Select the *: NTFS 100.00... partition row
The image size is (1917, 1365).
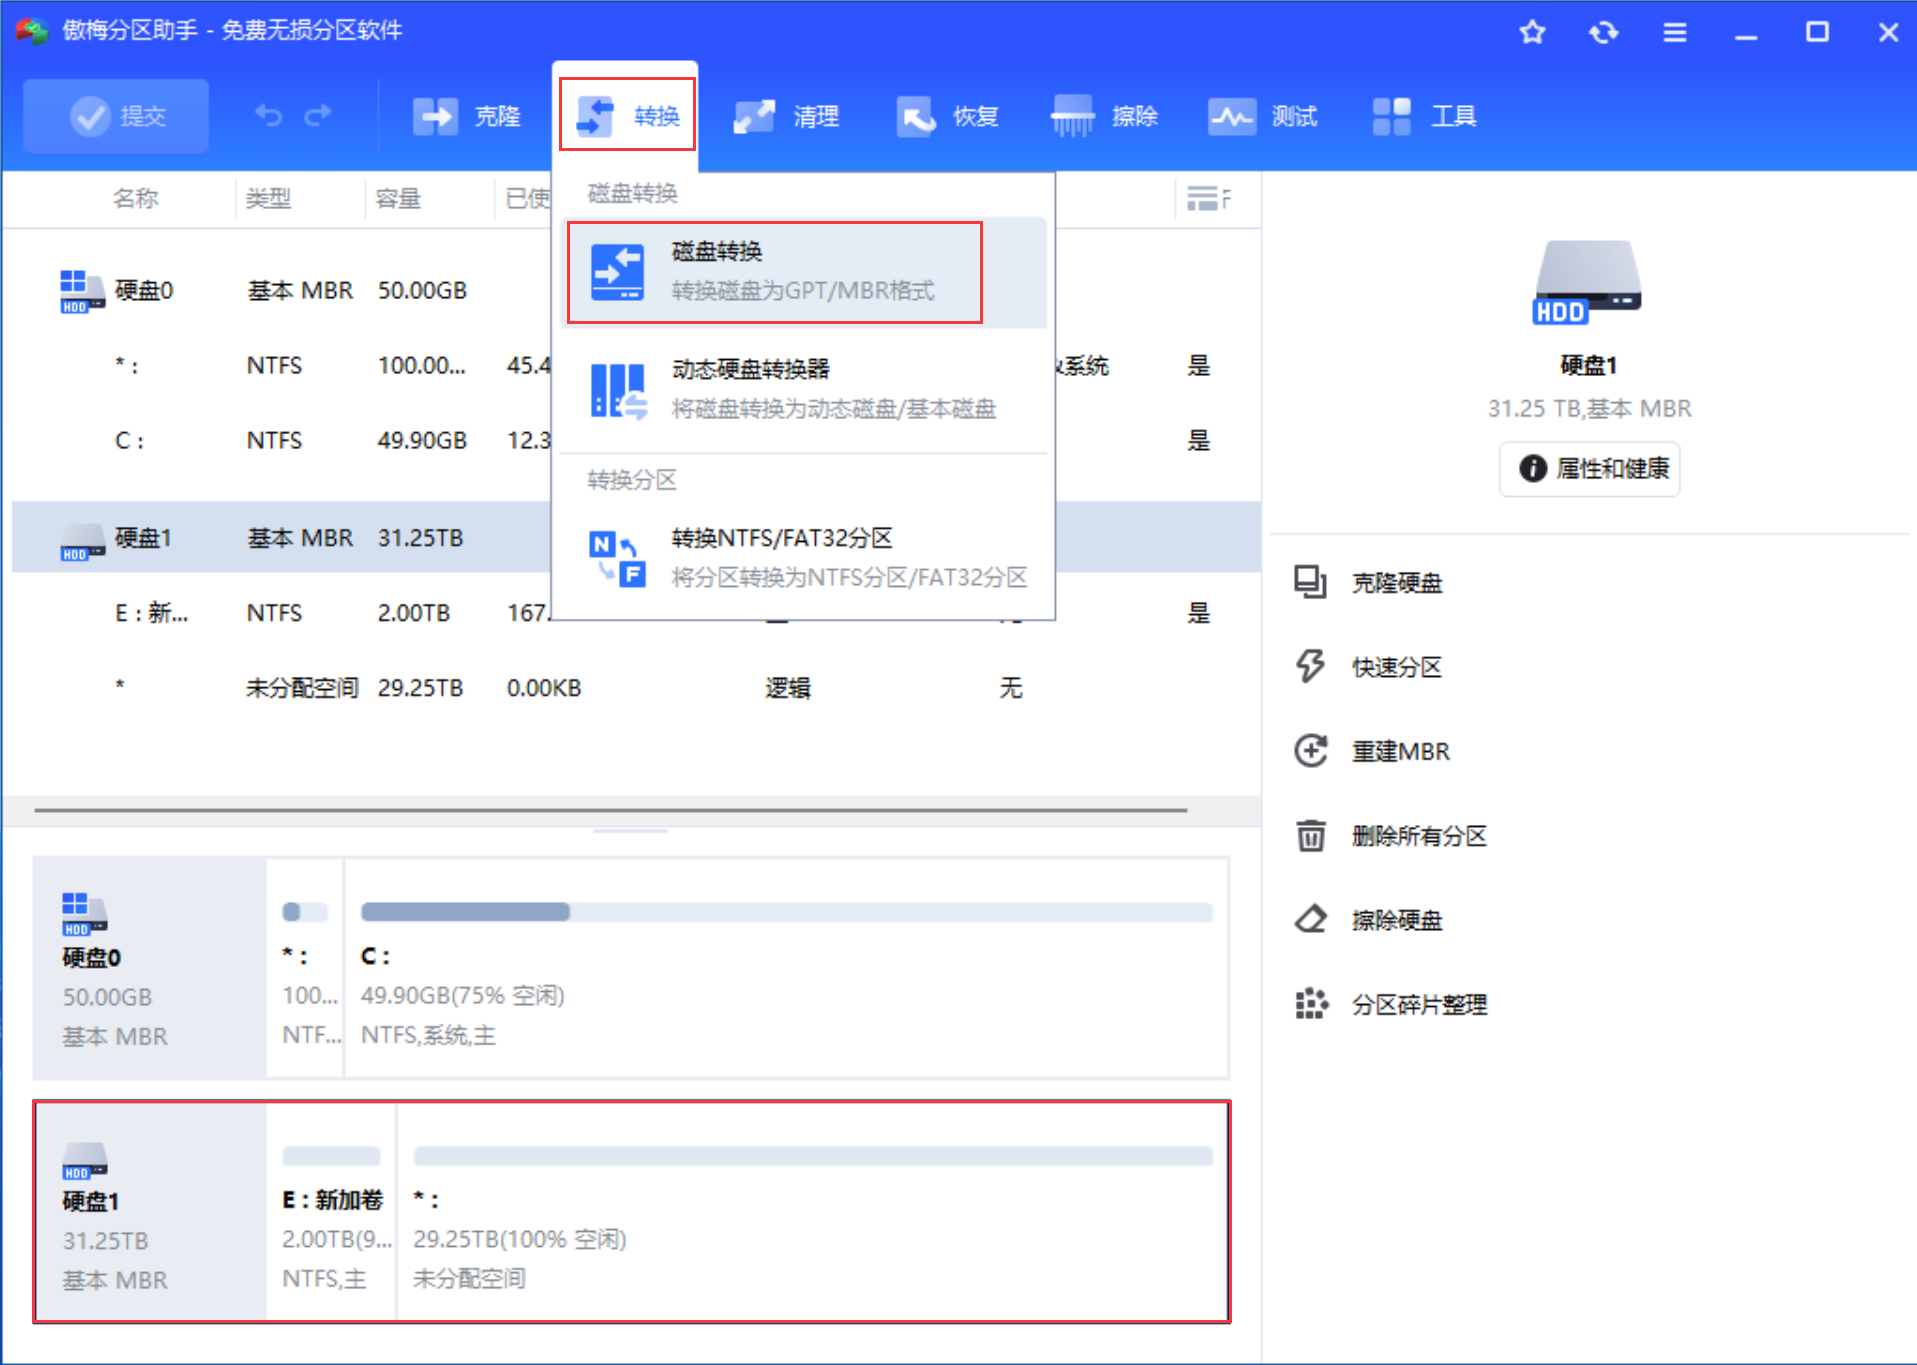point(635,365)
